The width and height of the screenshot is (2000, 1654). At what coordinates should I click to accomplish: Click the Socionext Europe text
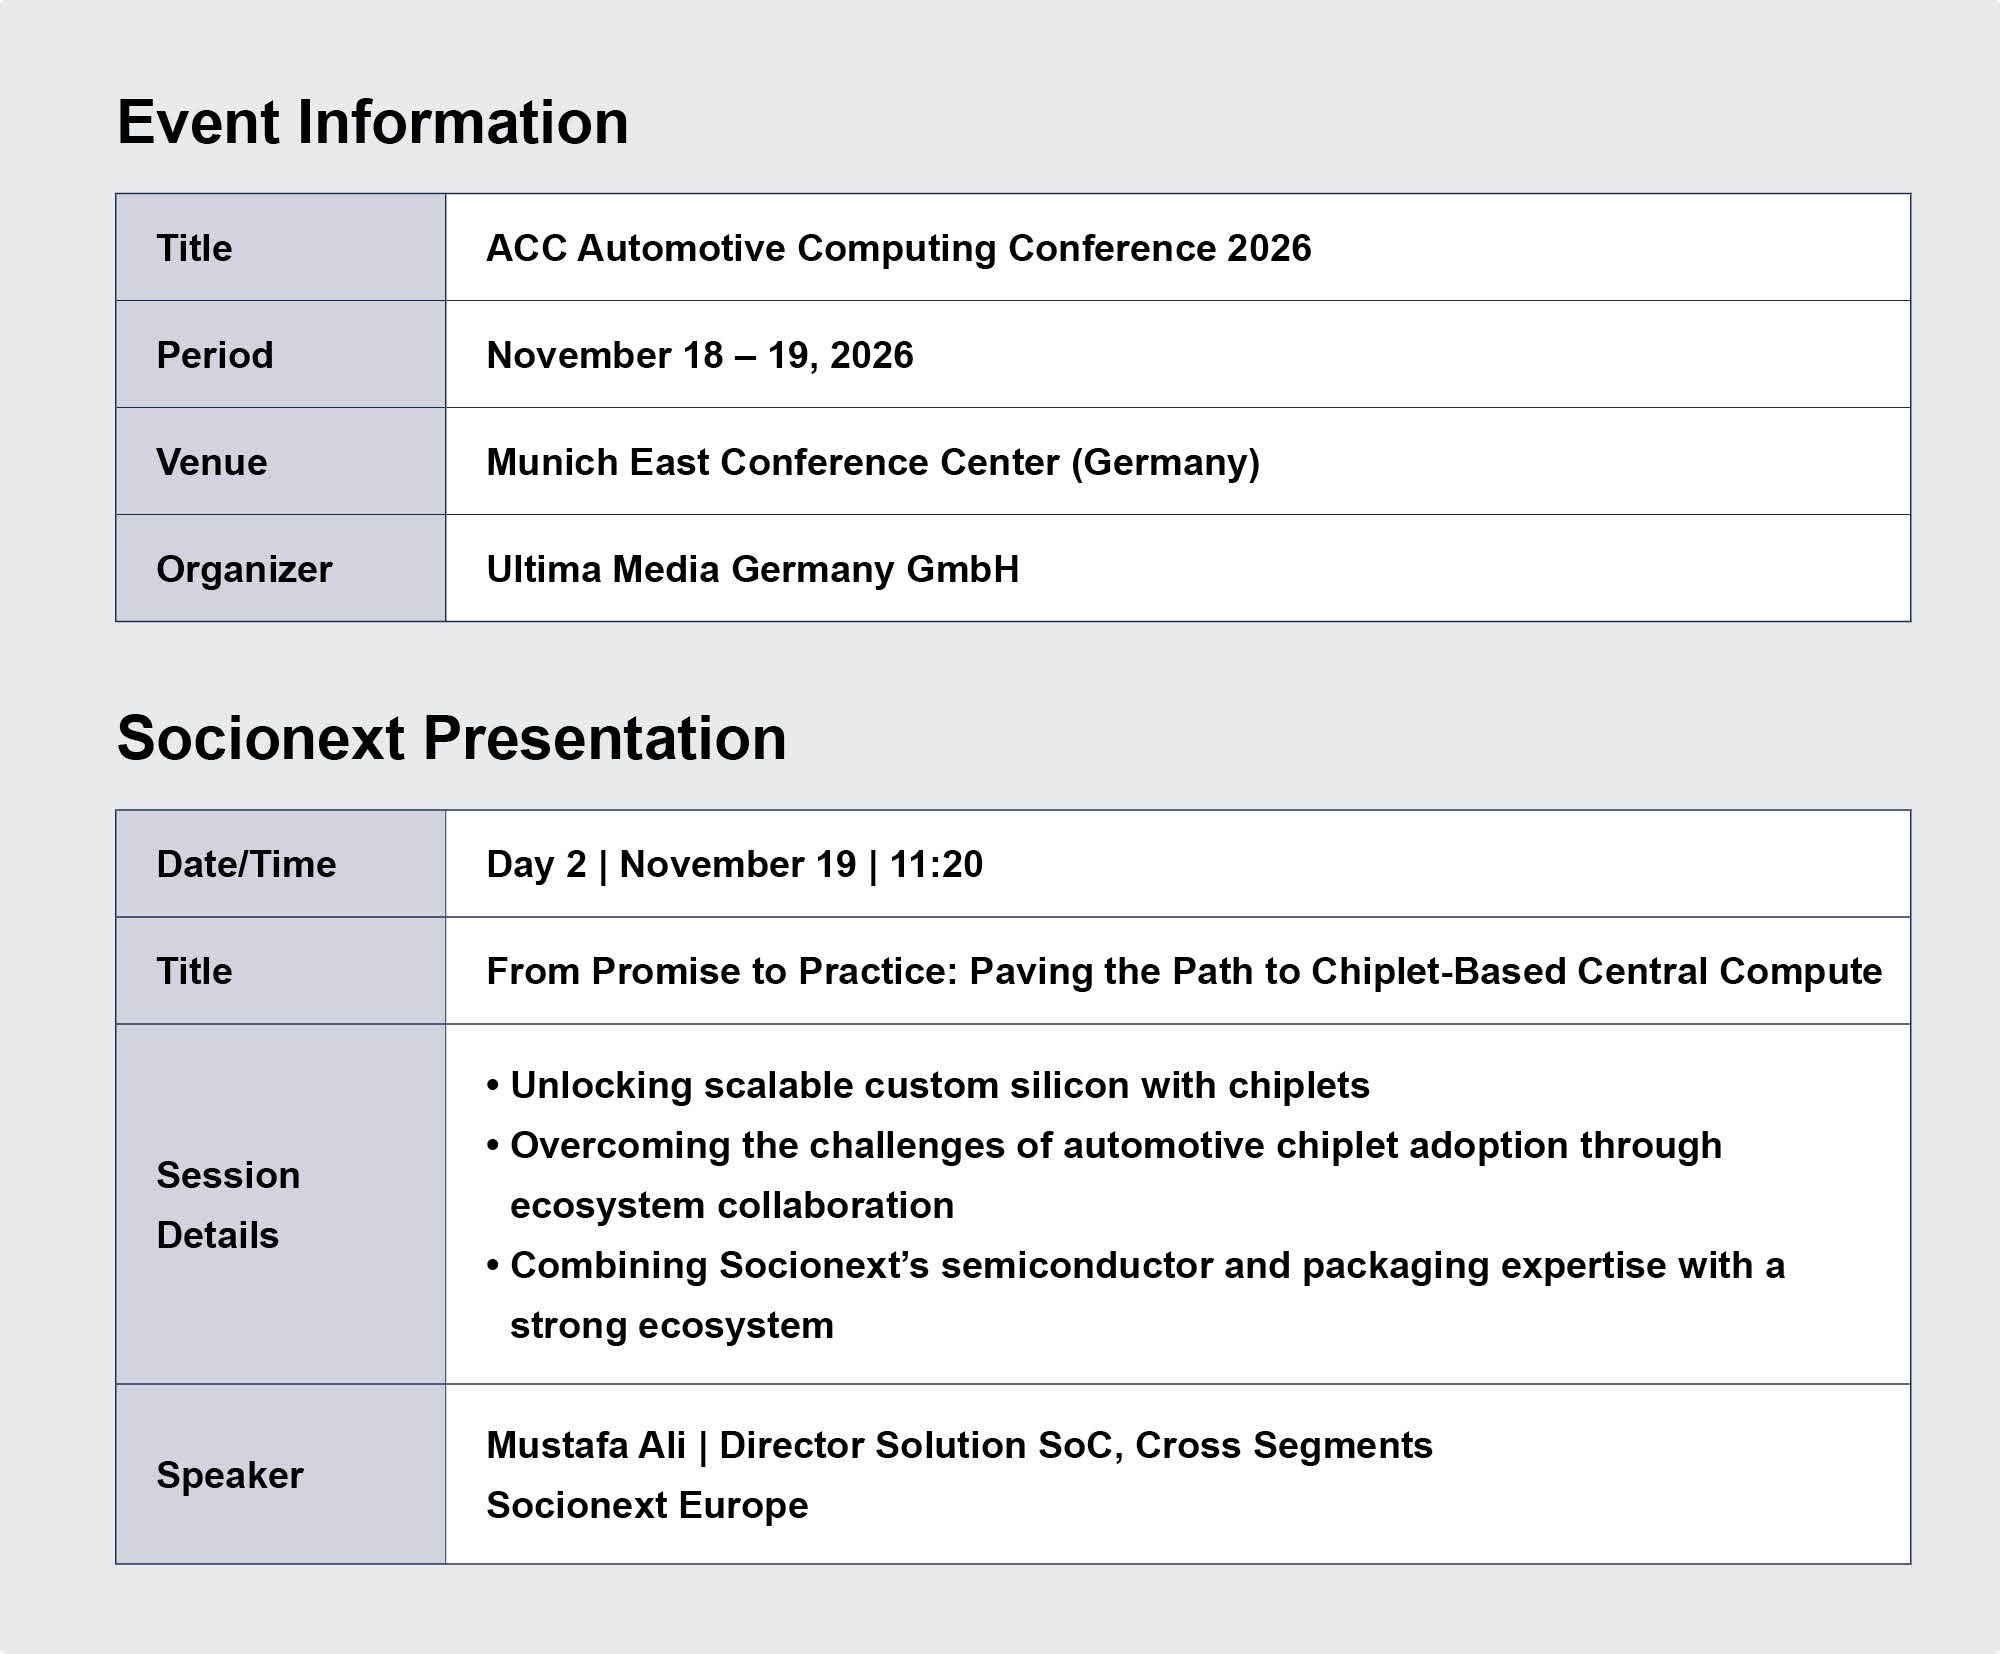(647, 1505)
